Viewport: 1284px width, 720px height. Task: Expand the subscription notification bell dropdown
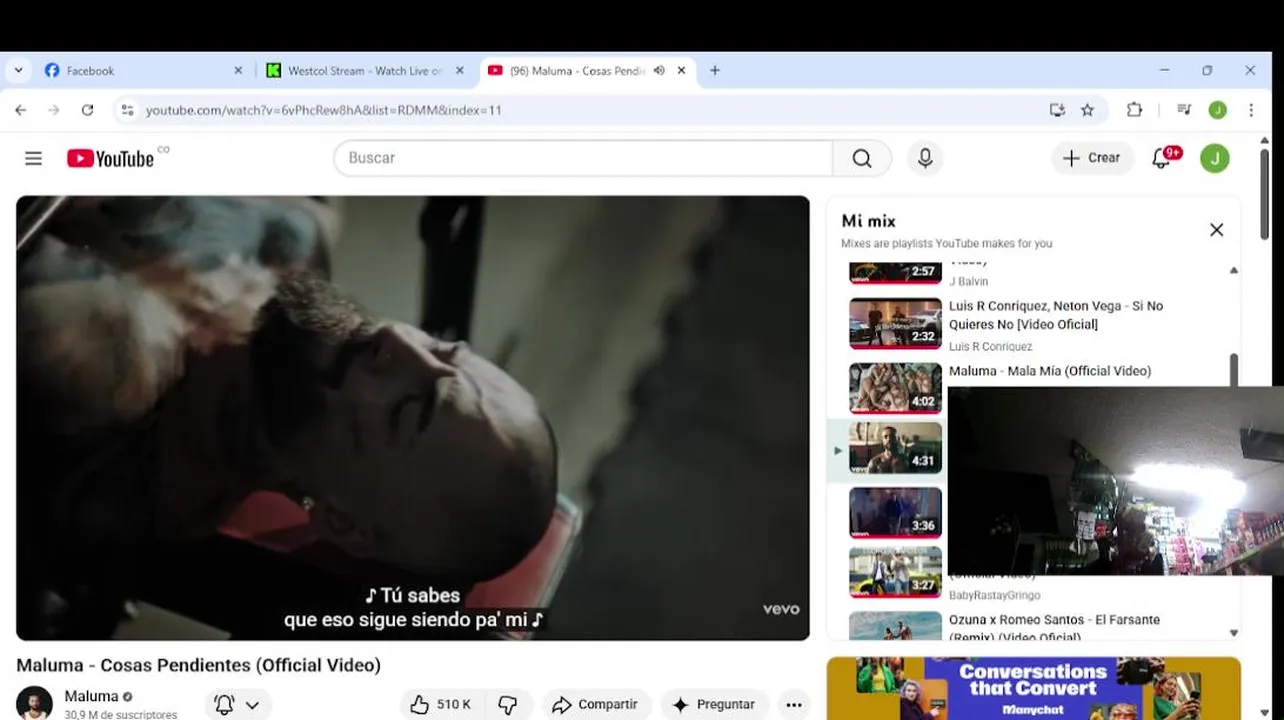238,705
